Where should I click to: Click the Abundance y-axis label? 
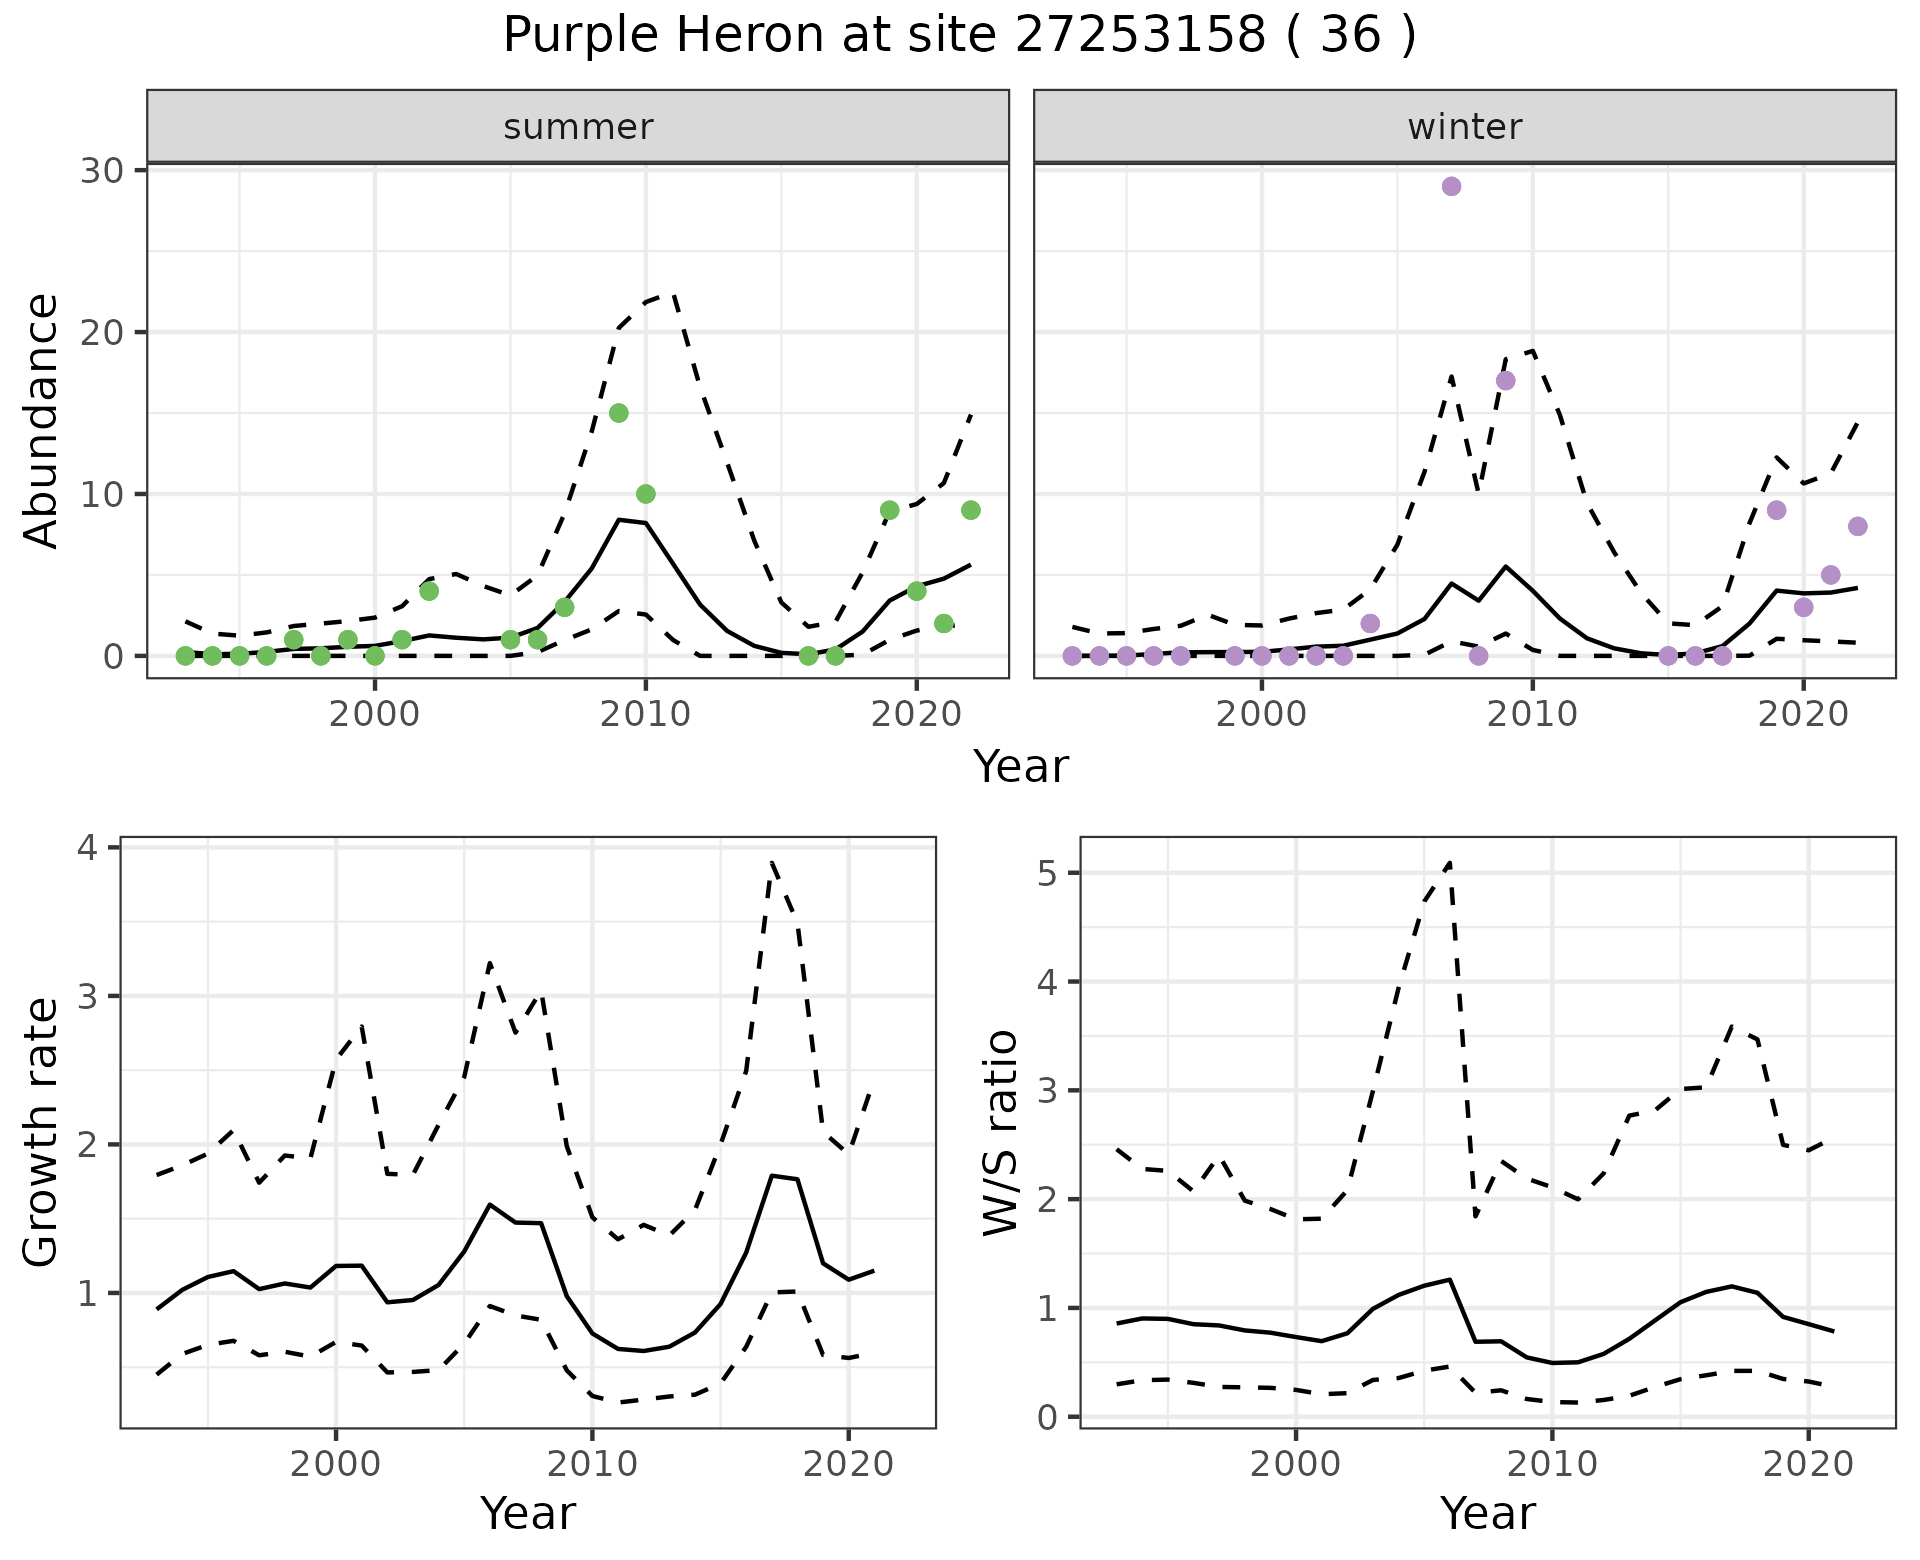pyautogui.click(x=42, y=421)
